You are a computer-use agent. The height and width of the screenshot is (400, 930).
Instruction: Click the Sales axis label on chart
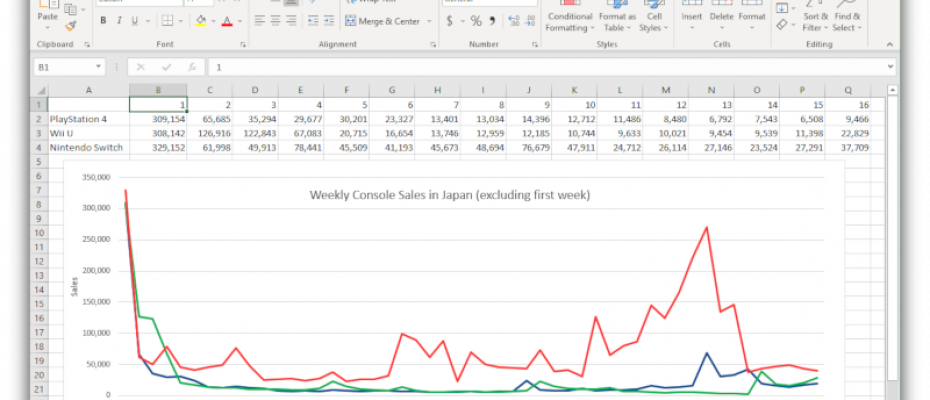[75, 287]
